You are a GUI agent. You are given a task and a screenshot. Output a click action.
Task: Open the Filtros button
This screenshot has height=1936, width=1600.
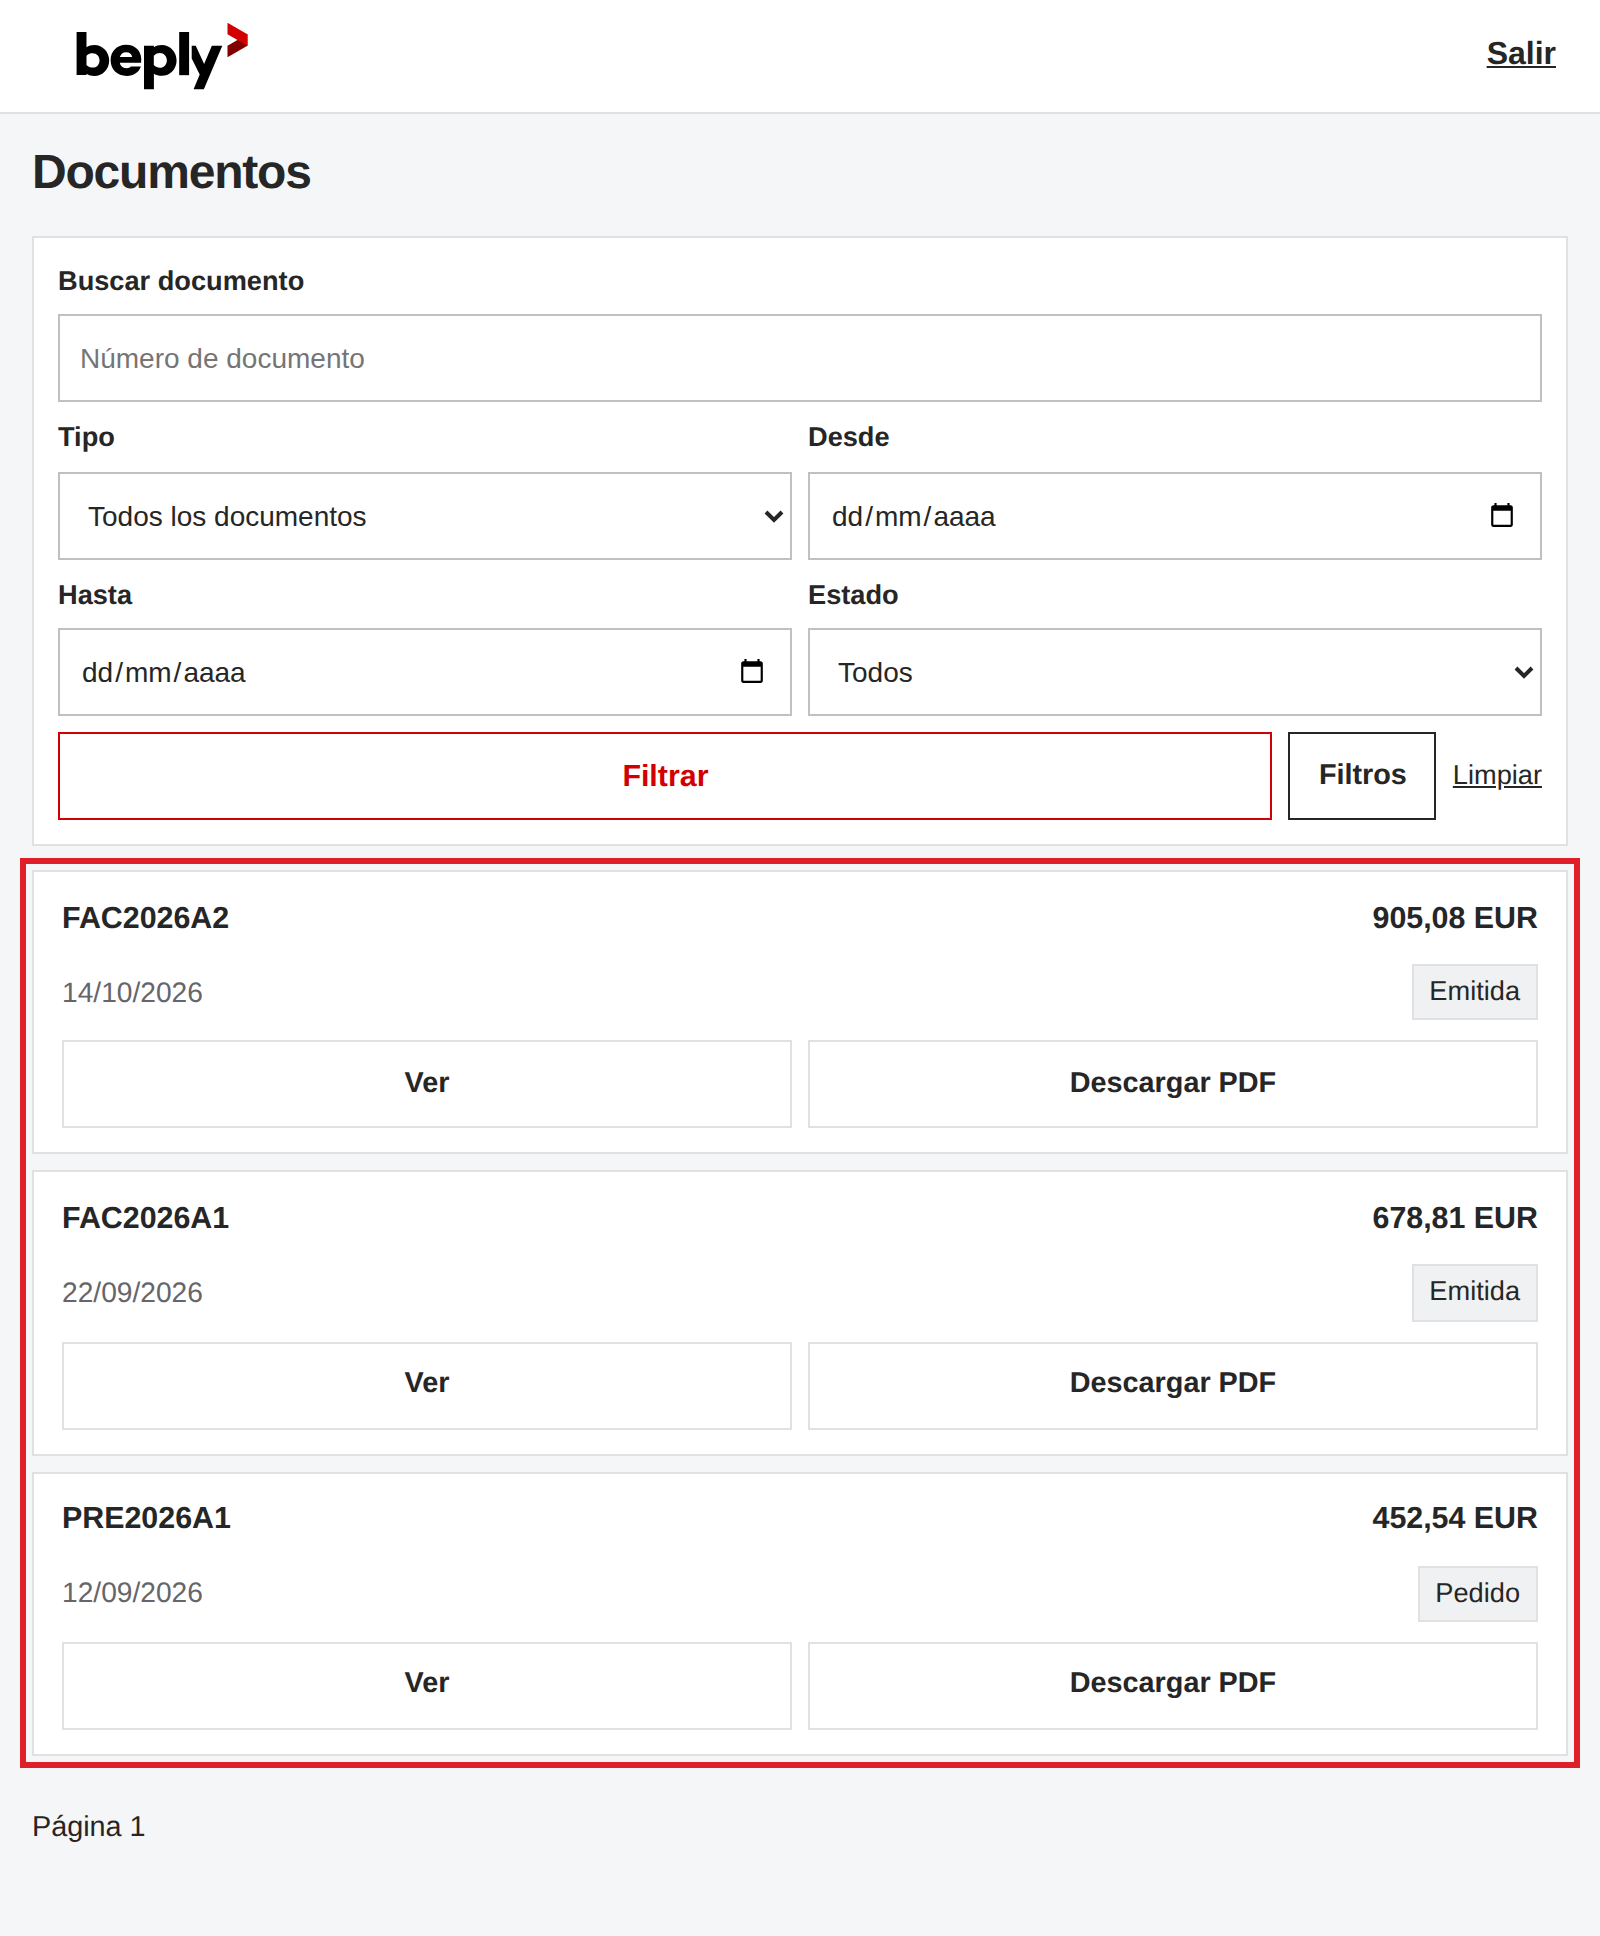click(1362, 776)
